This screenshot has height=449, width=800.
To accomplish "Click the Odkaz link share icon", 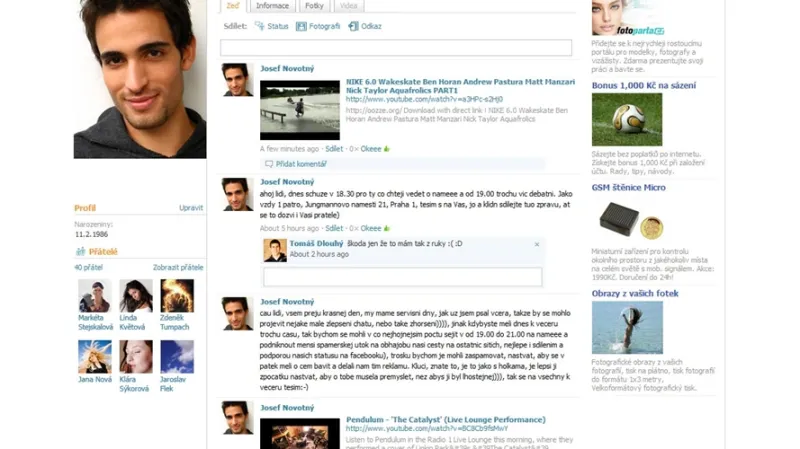I will [353, 26].
